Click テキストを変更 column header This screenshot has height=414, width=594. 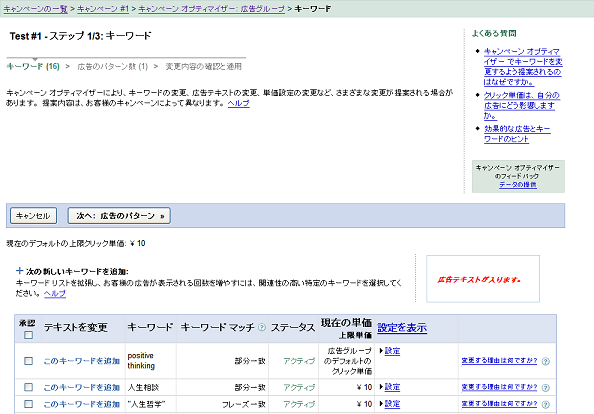[76, 327]
